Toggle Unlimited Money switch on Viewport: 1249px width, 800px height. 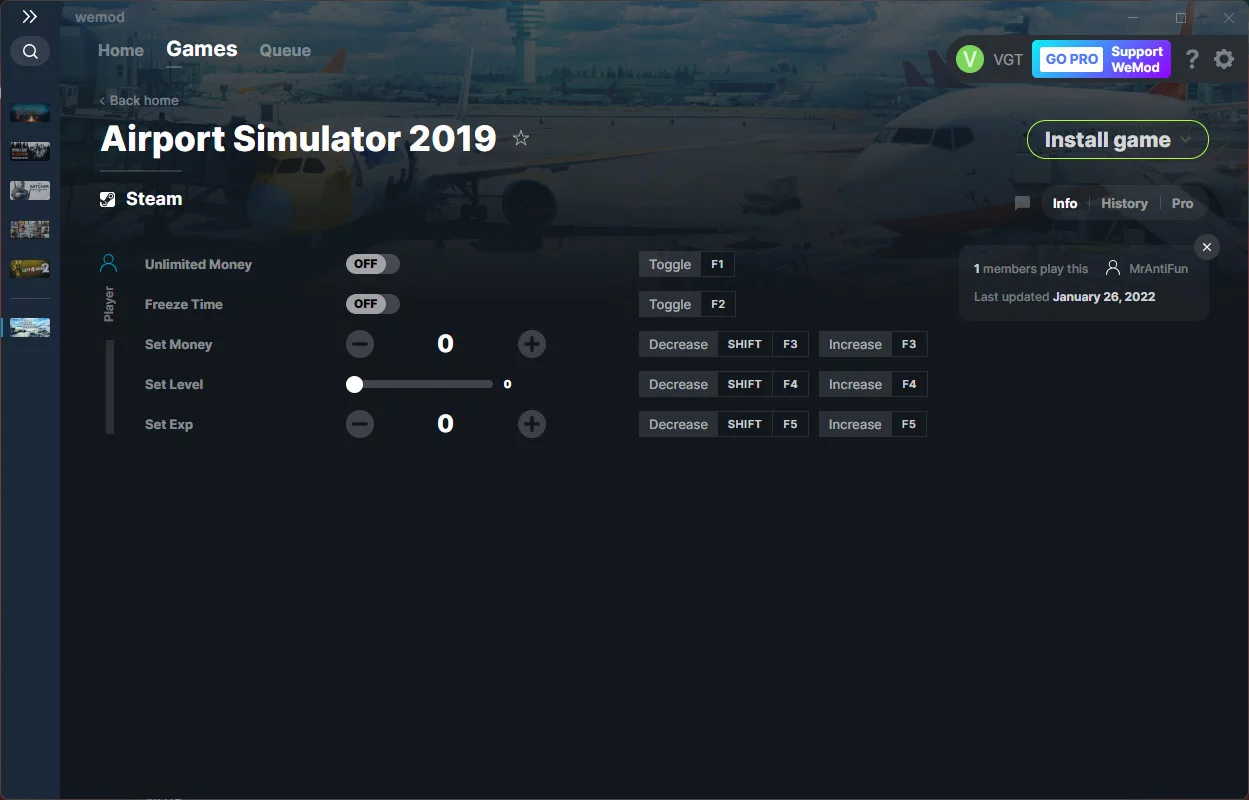(x=373, y=264)
